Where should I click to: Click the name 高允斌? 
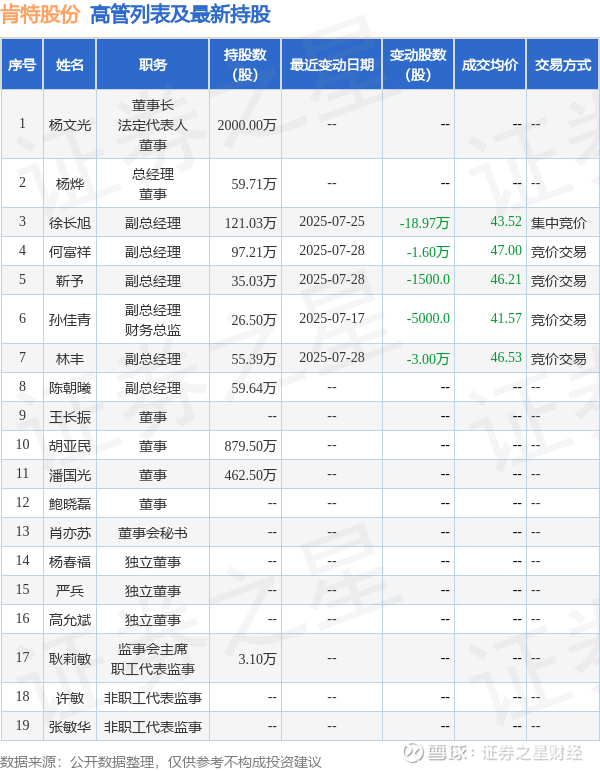(x=70, y=620)
